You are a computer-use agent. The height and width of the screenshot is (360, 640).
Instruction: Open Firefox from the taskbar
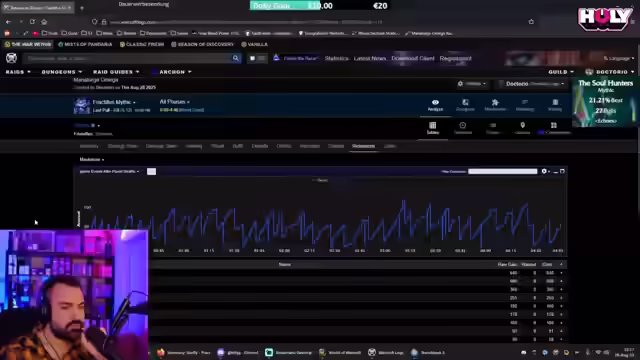pyautogui.click(x=161, y=352)
